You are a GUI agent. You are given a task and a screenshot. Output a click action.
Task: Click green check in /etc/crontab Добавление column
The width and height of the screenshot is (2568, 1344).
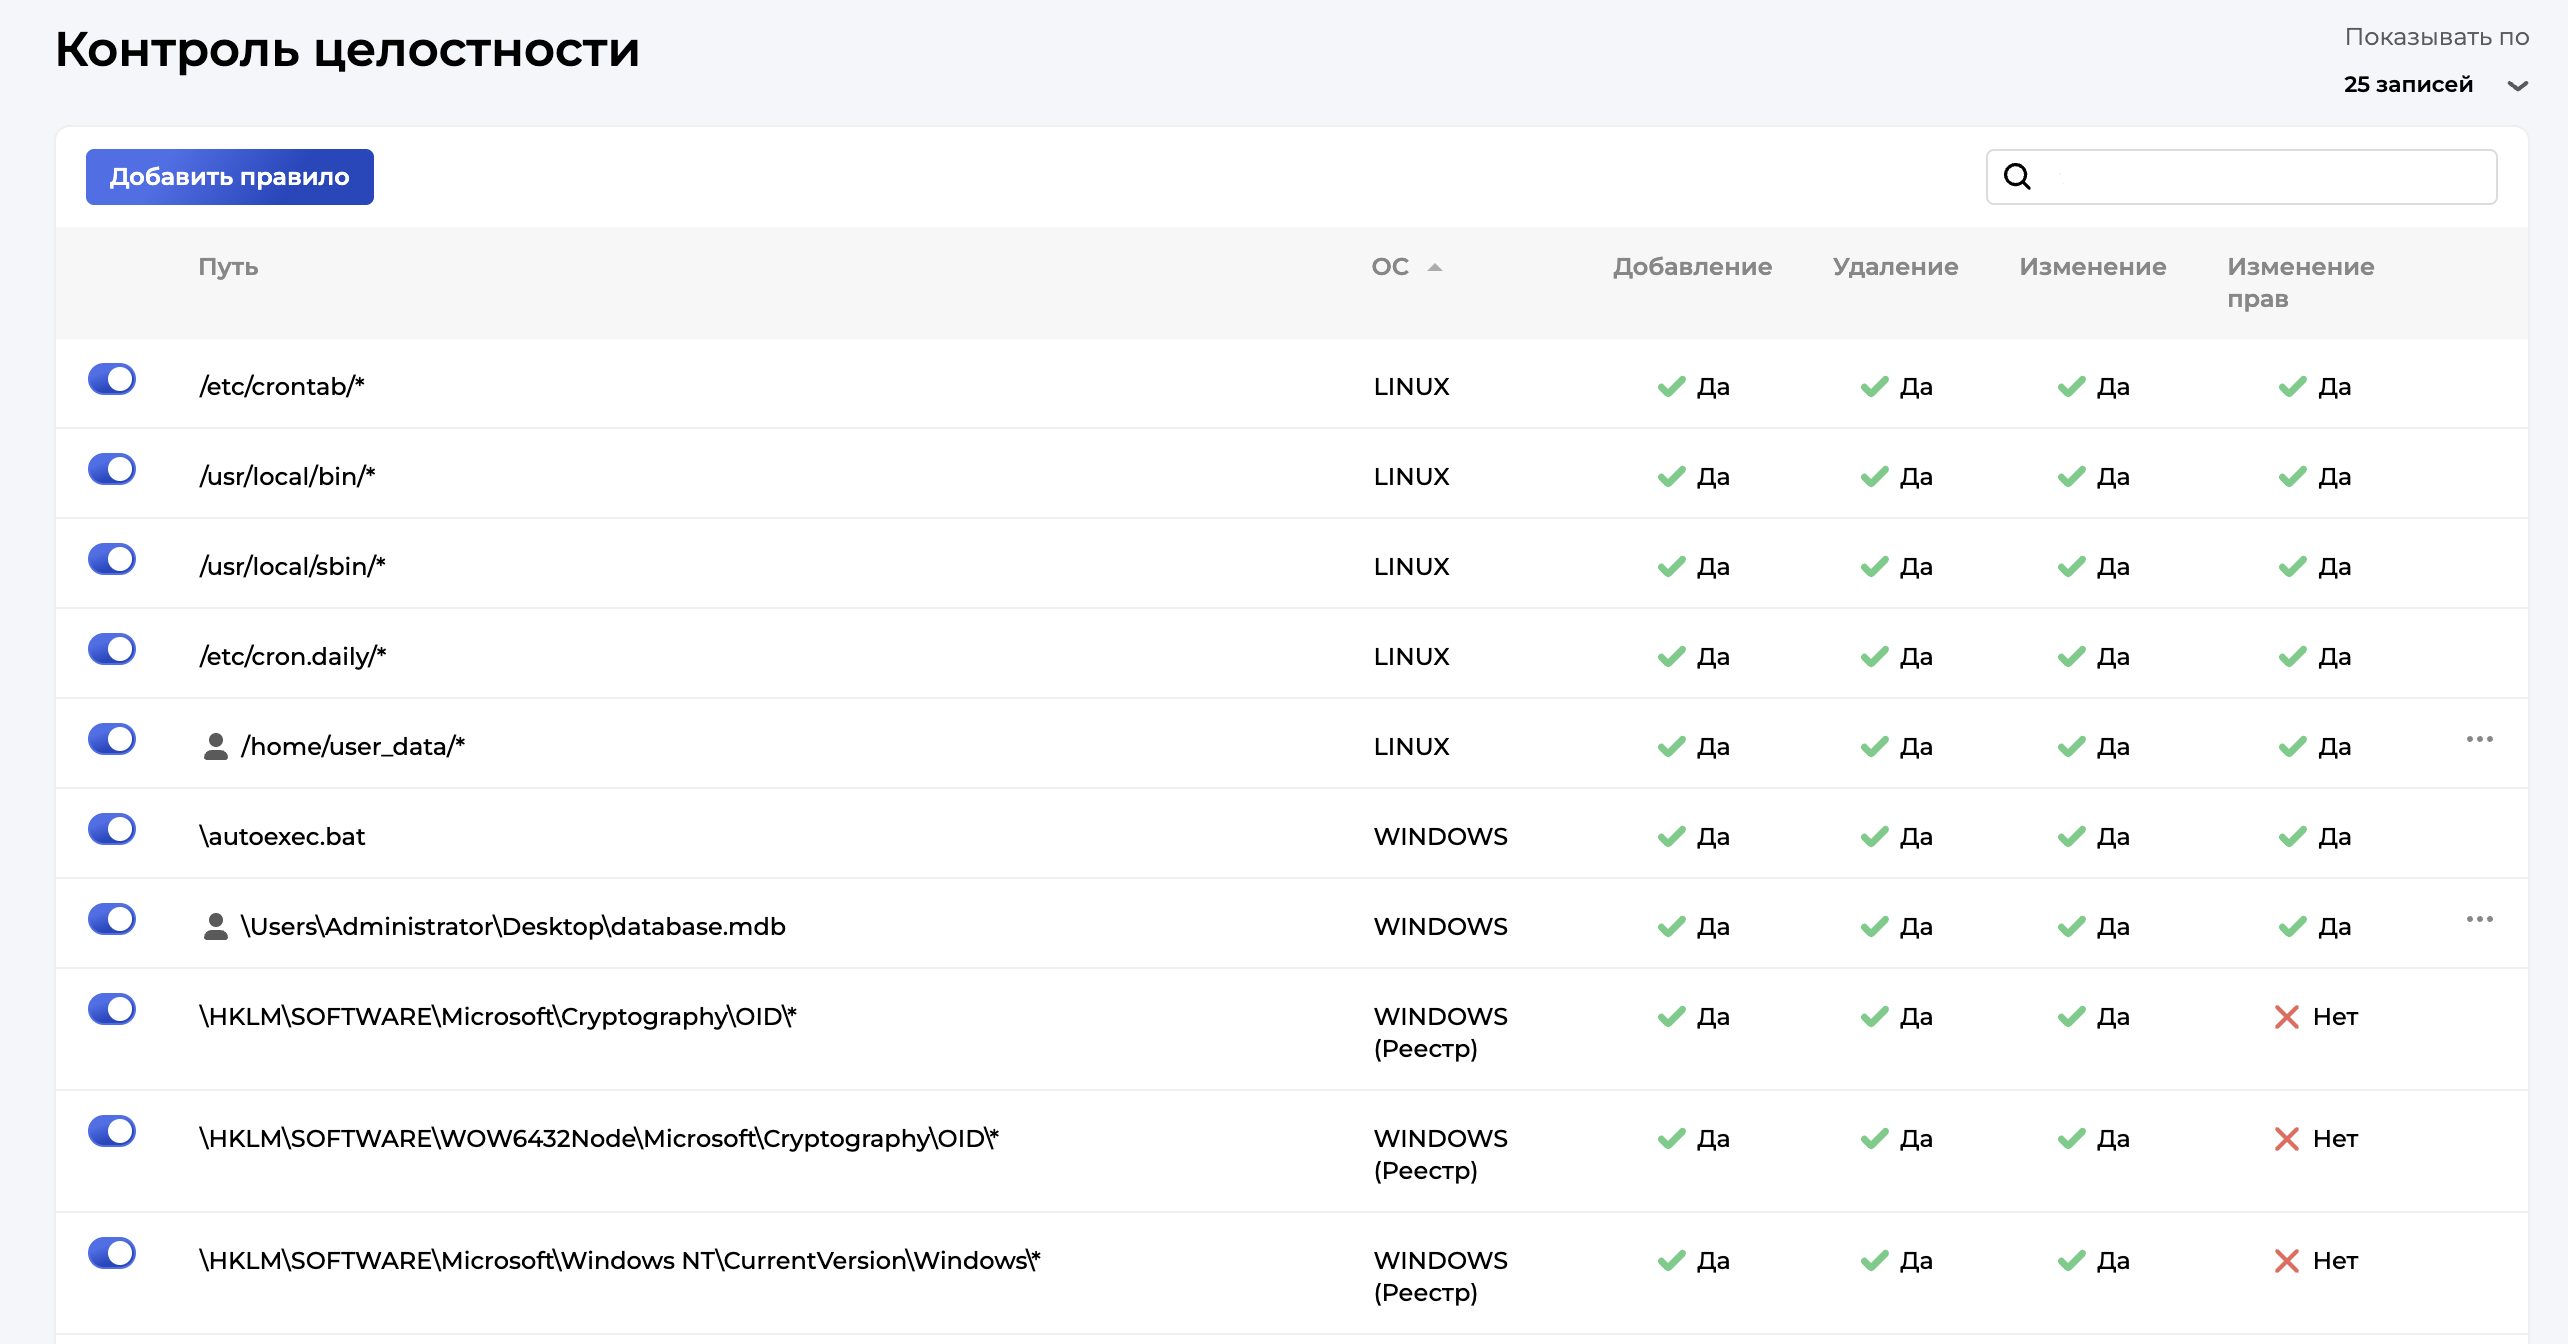pyautogui.click(x=1671, y=387)
